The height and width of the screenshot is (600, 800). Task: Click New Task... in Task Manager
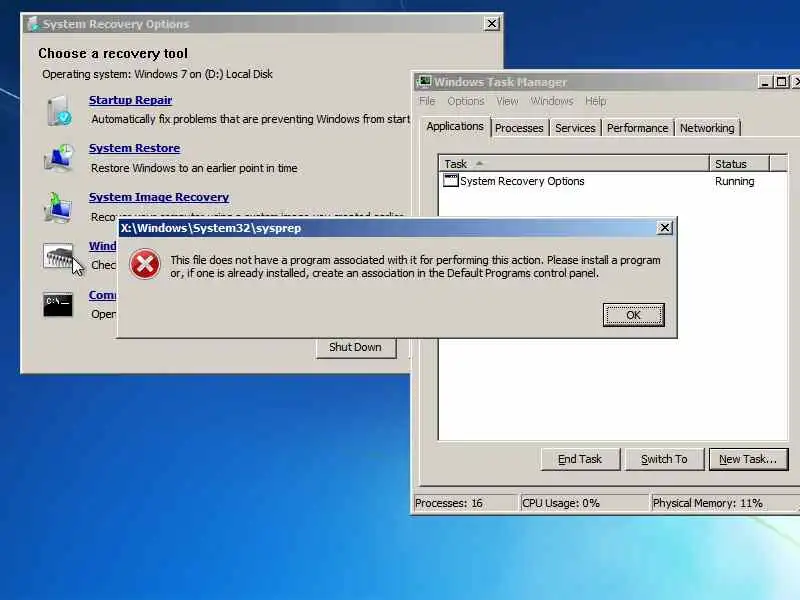748,459
